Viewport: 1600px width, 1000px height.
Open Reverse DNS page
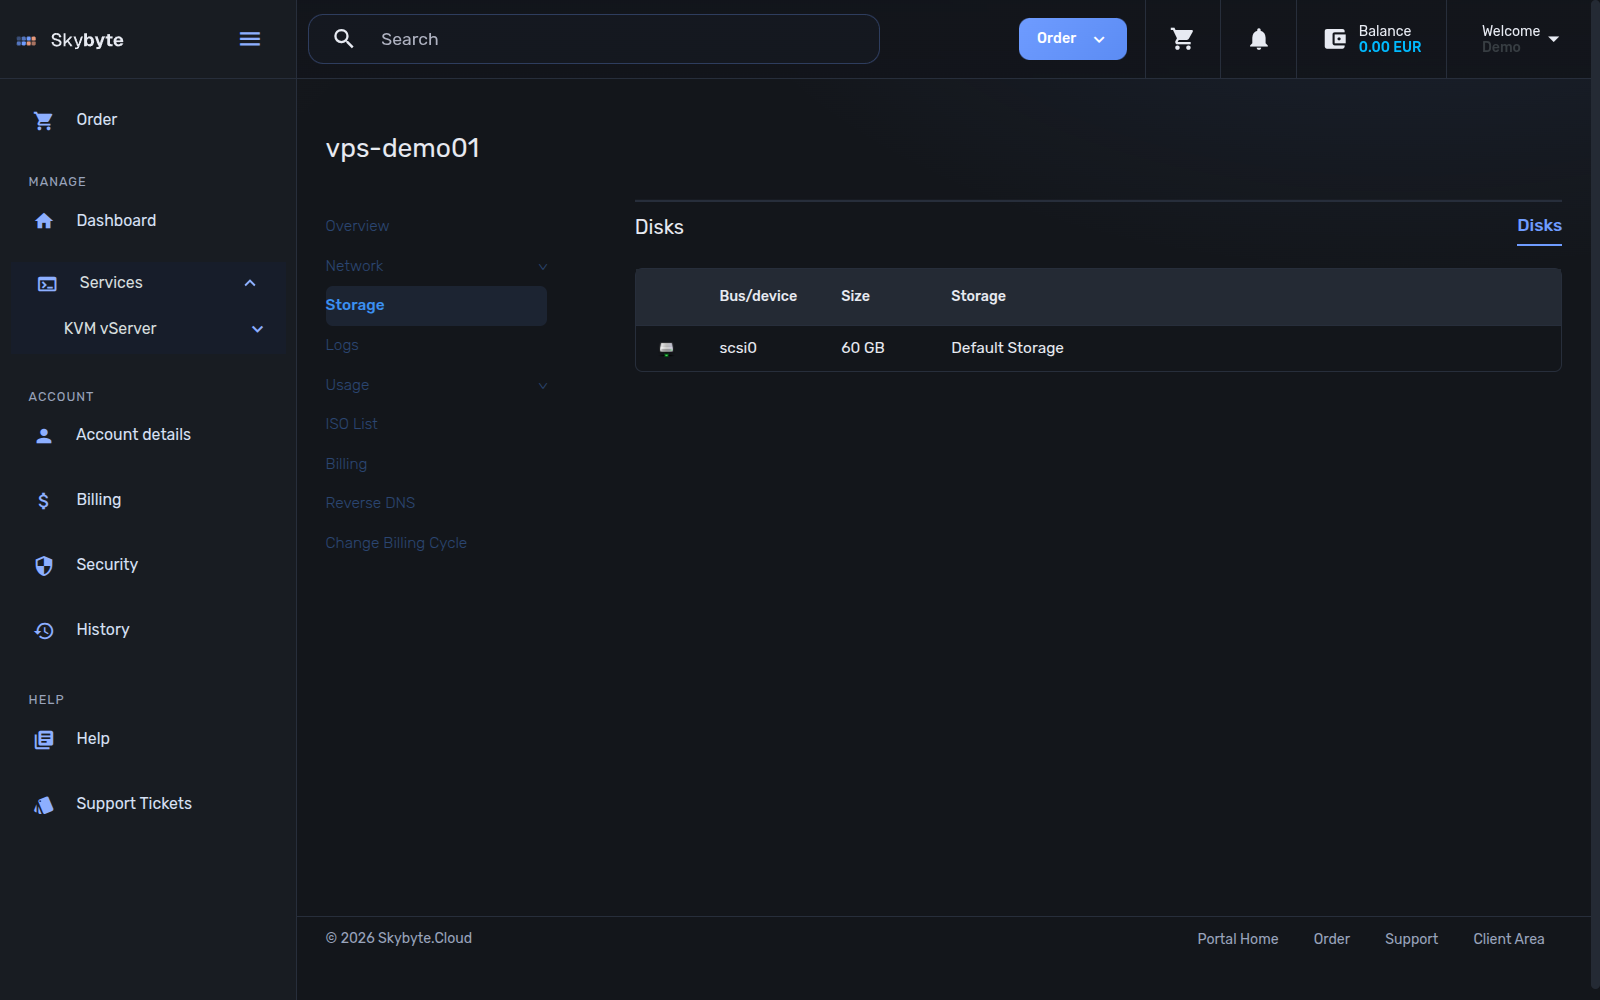pyautogui.click(x=370, y=503)
